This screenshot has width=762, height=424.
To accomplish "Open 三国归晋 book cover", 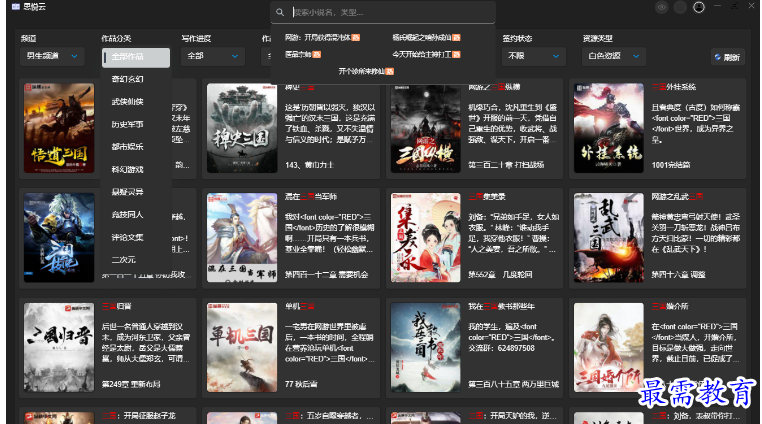I will (x=59, y=348).
